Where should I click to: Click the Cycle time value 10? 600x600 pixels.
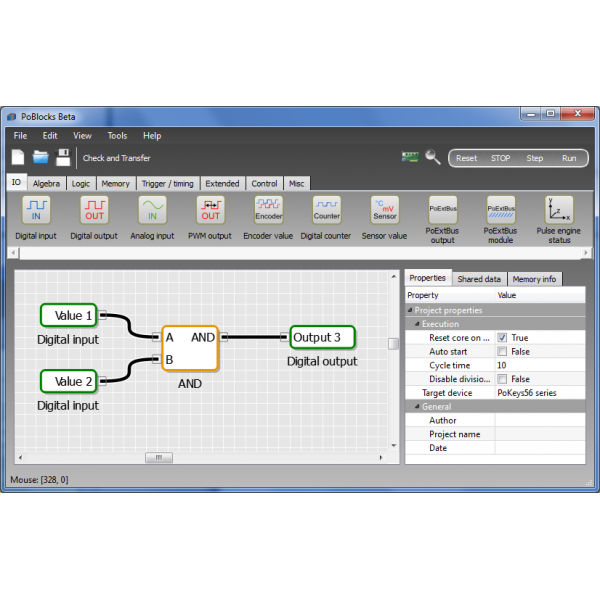540,365
